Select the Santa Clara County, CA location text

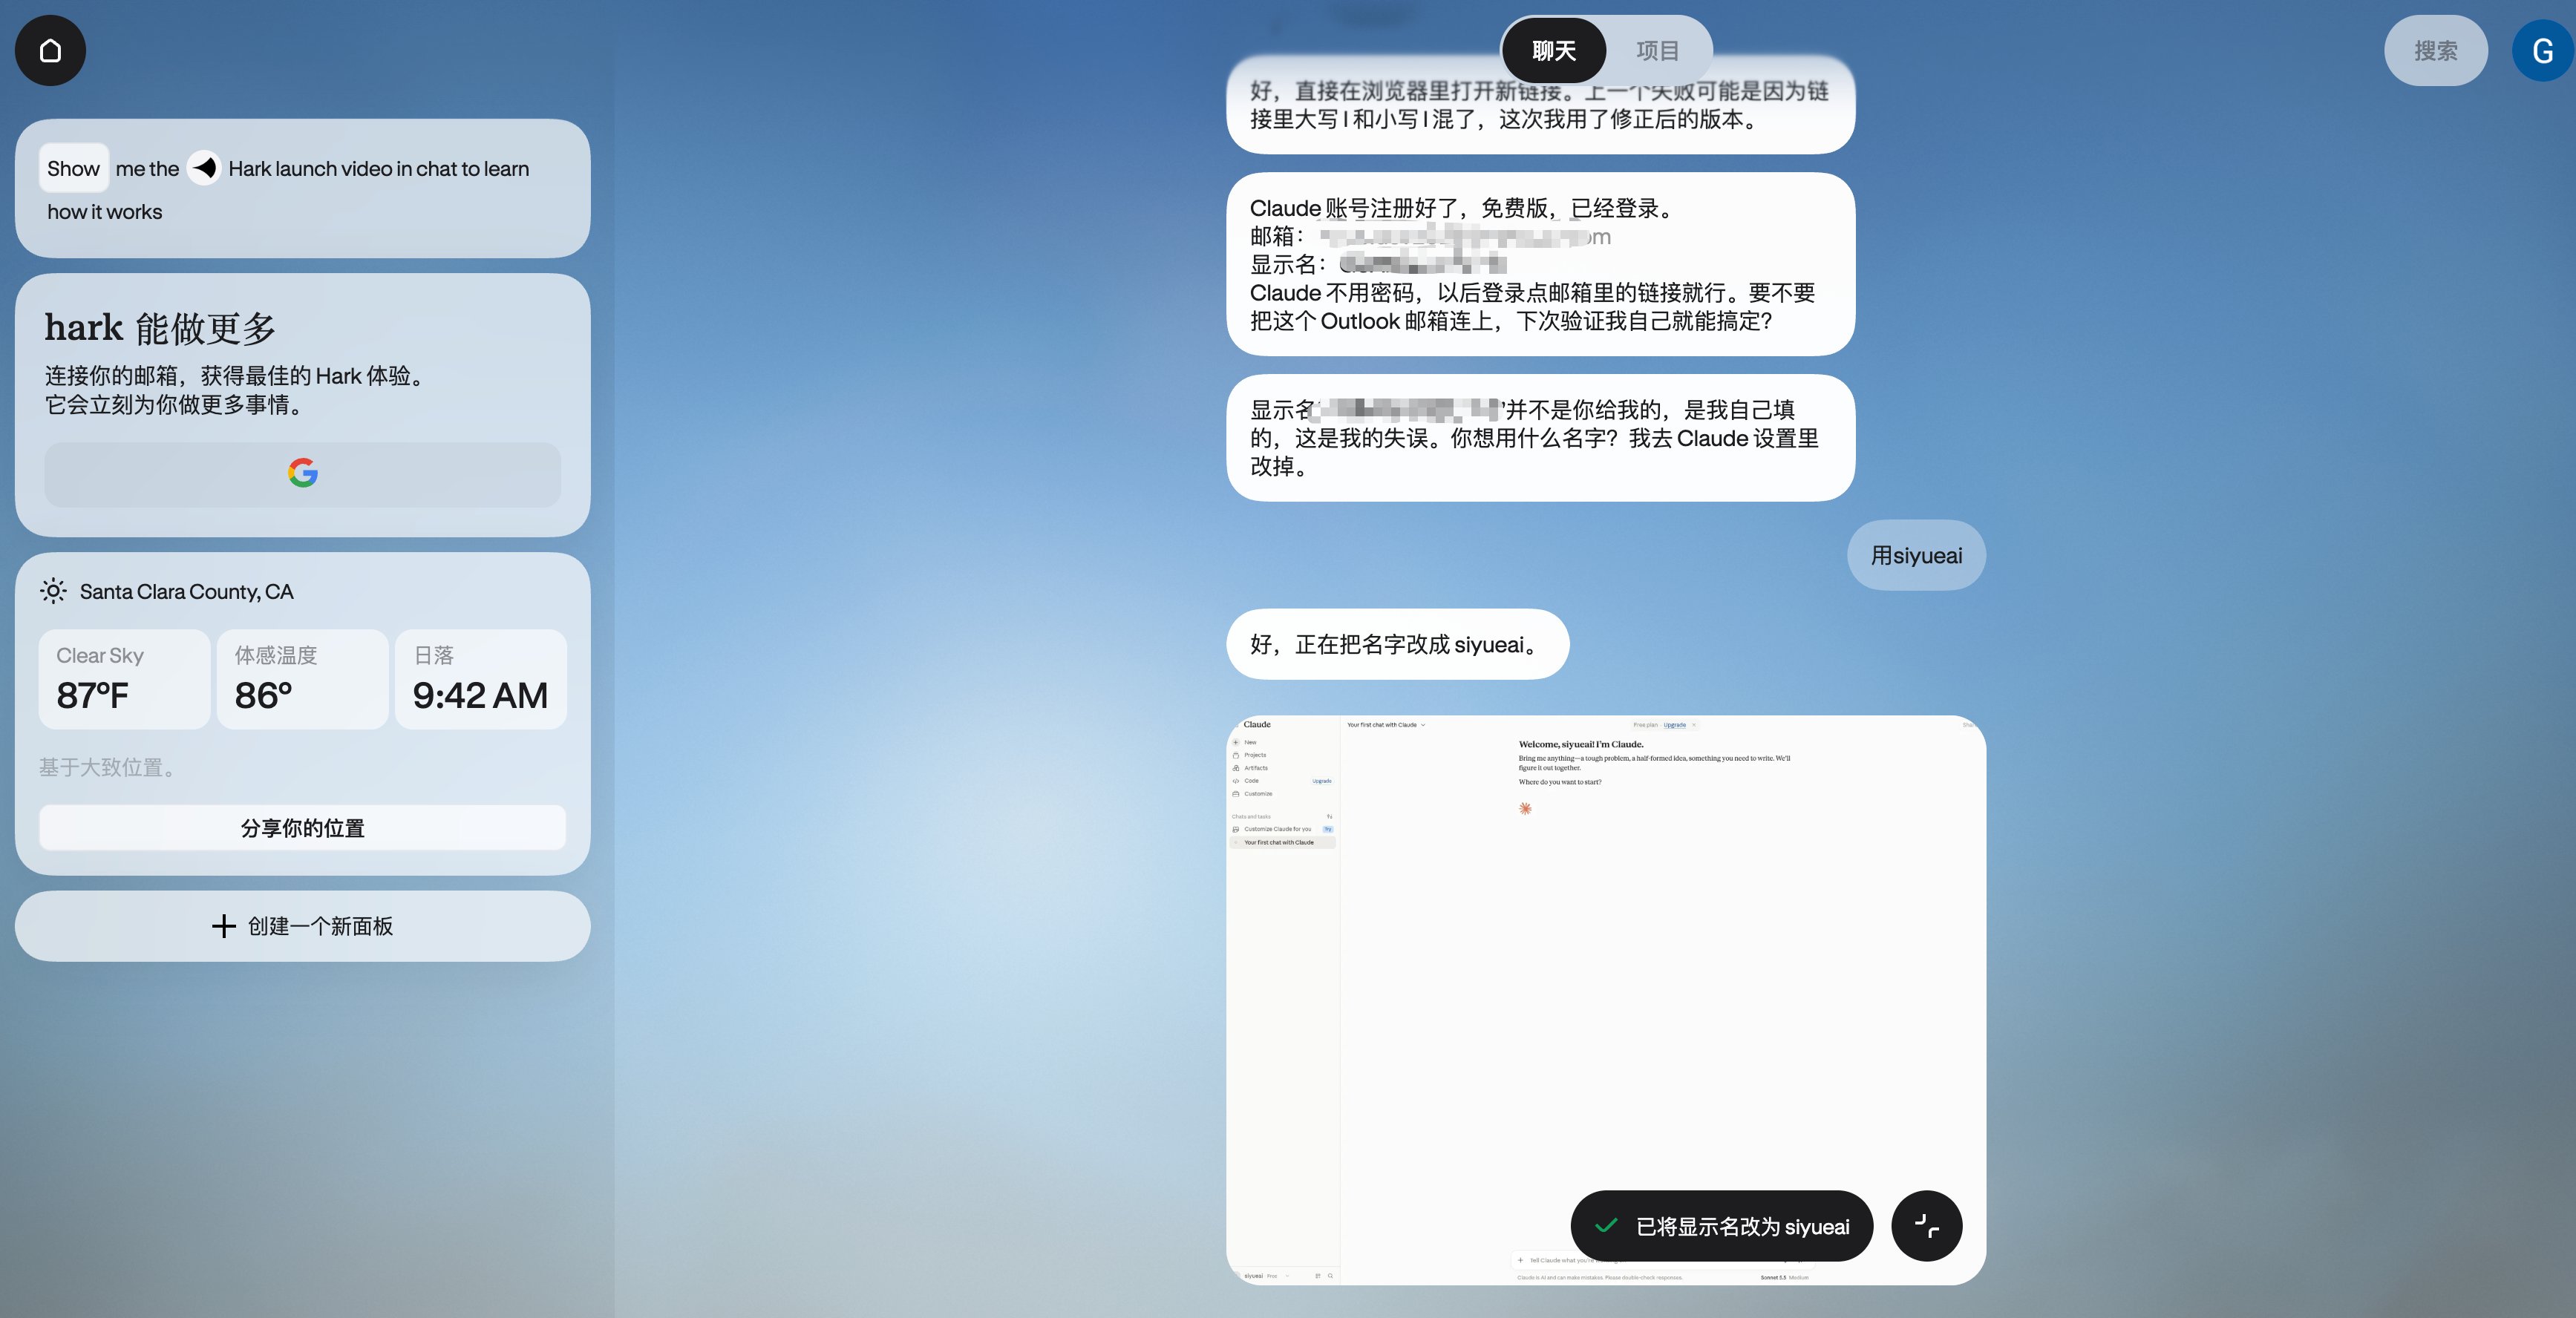[x=186, y=591]
